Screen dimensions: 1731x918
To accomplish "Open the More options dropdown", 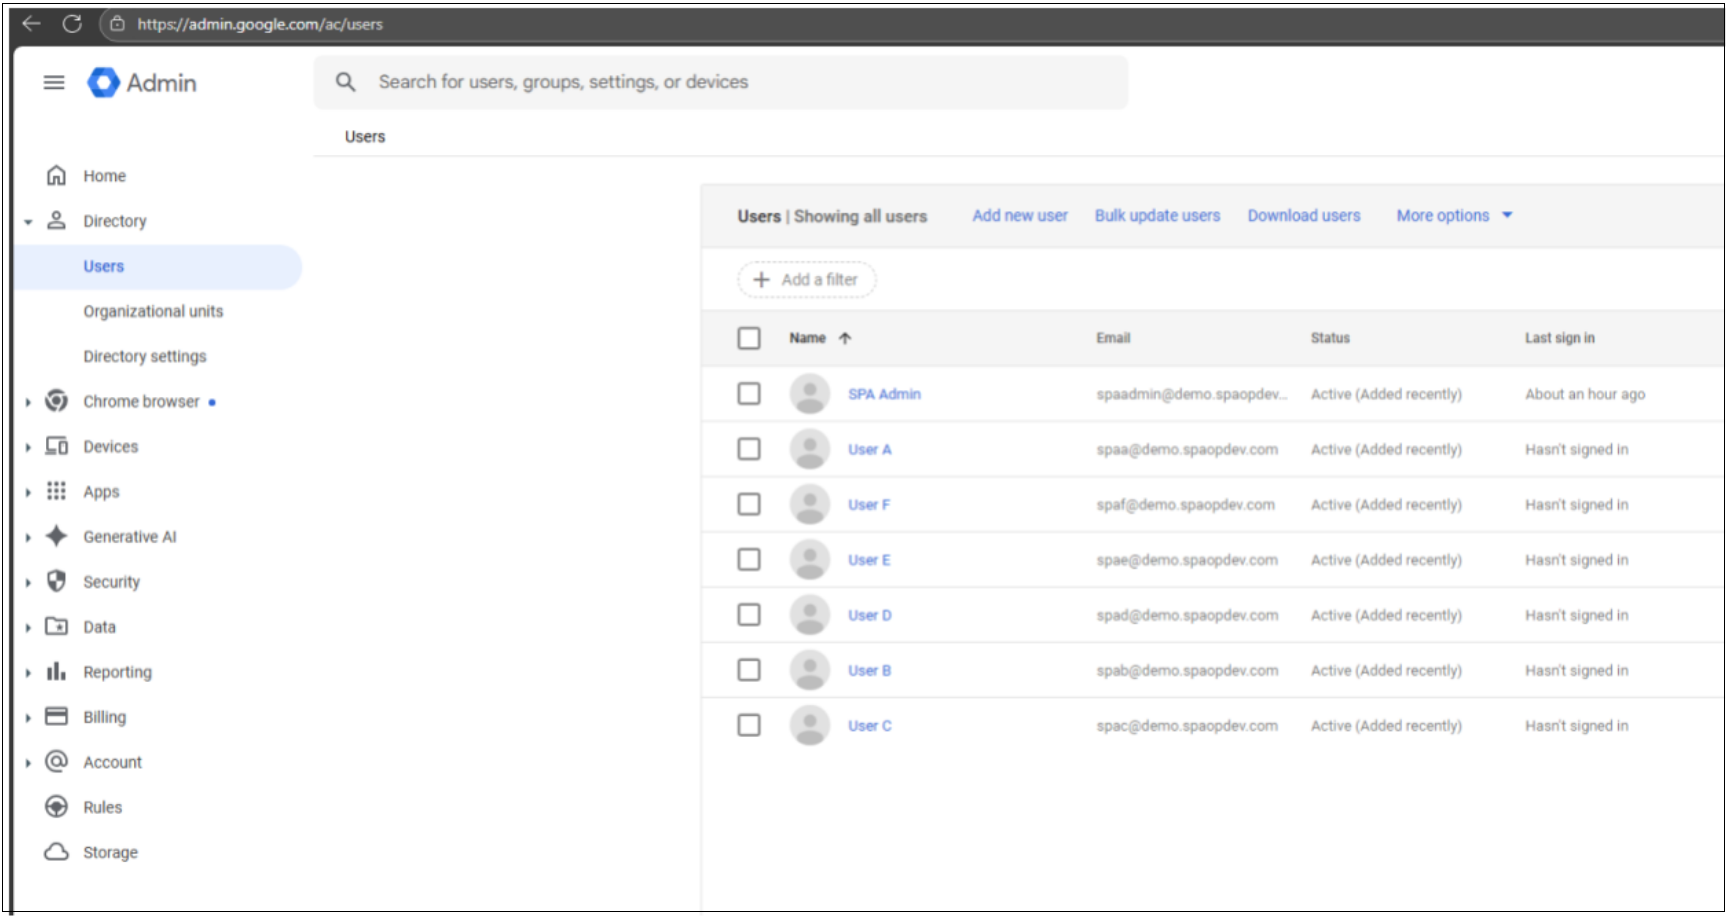I will [x=1454, y=216].
